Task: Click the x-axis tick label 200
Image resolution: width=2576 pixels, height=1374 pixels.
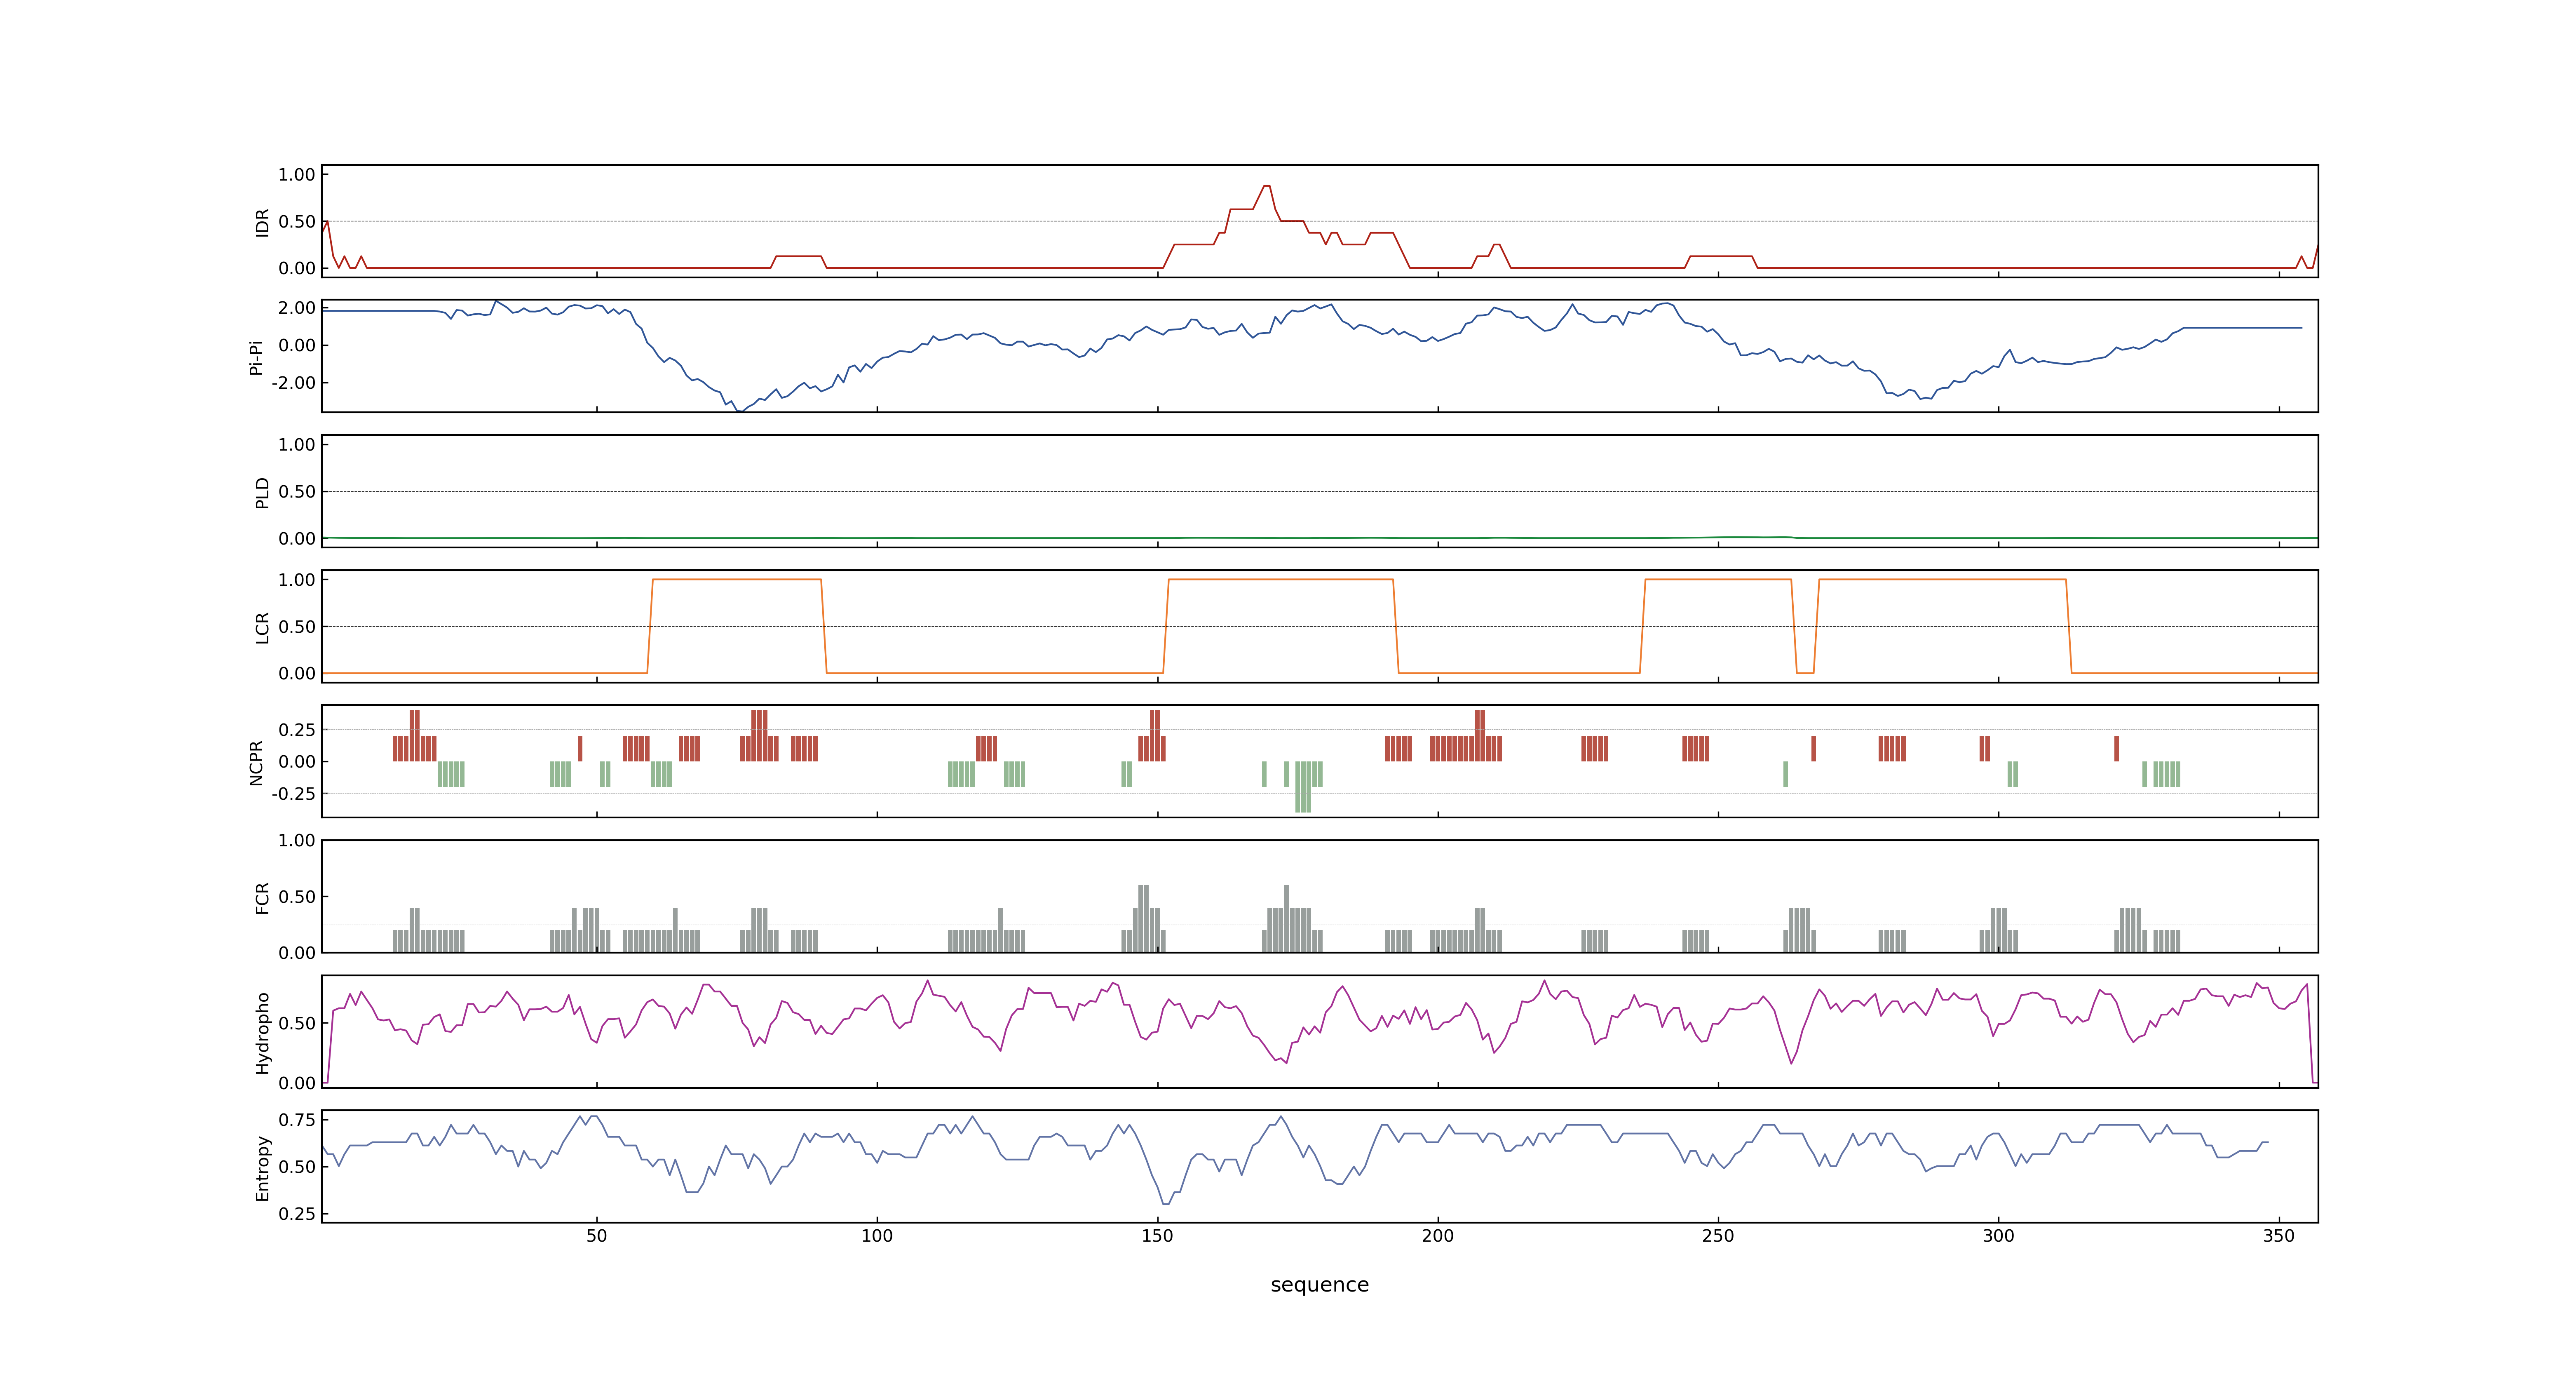Action: (x=1438, y=1236)
